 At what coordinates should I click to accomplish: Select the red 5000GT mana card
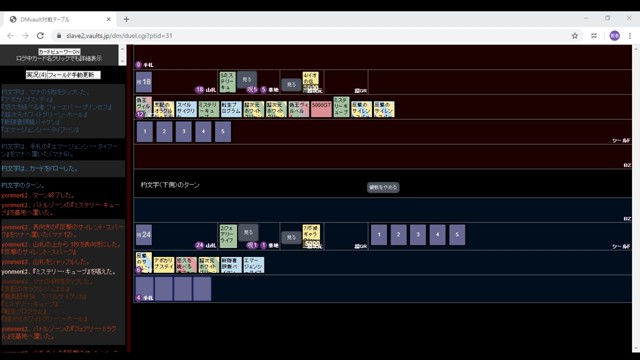click(321, 109)
